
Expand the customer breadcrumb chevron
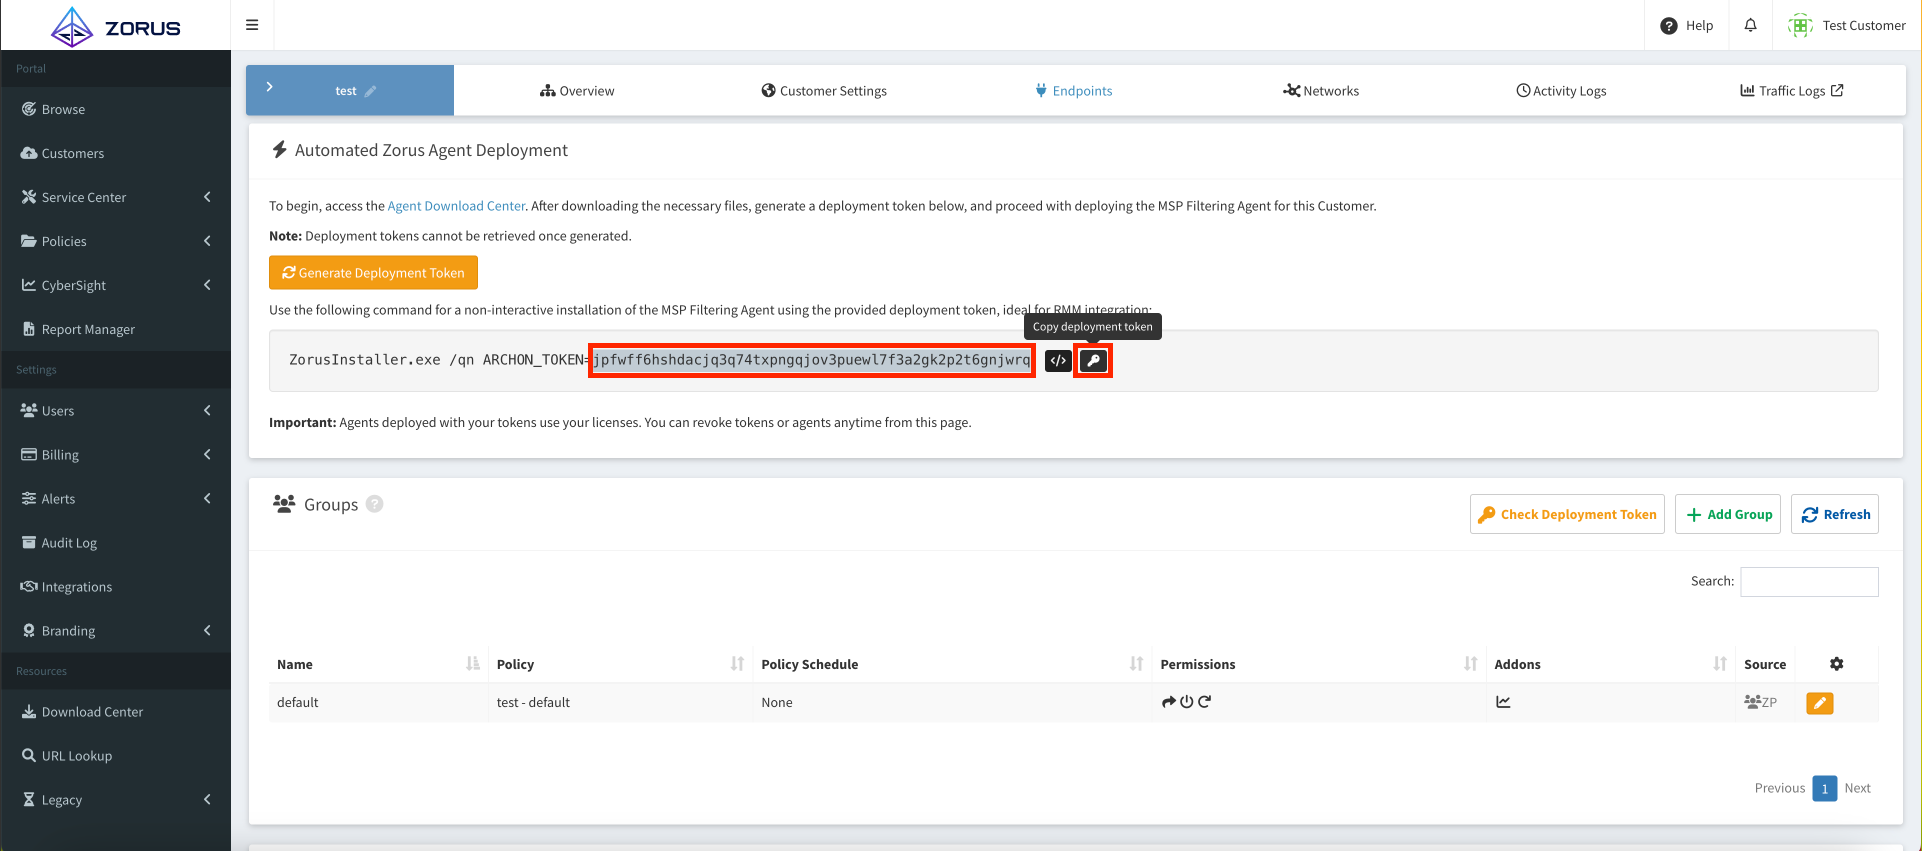click(269, 88)
